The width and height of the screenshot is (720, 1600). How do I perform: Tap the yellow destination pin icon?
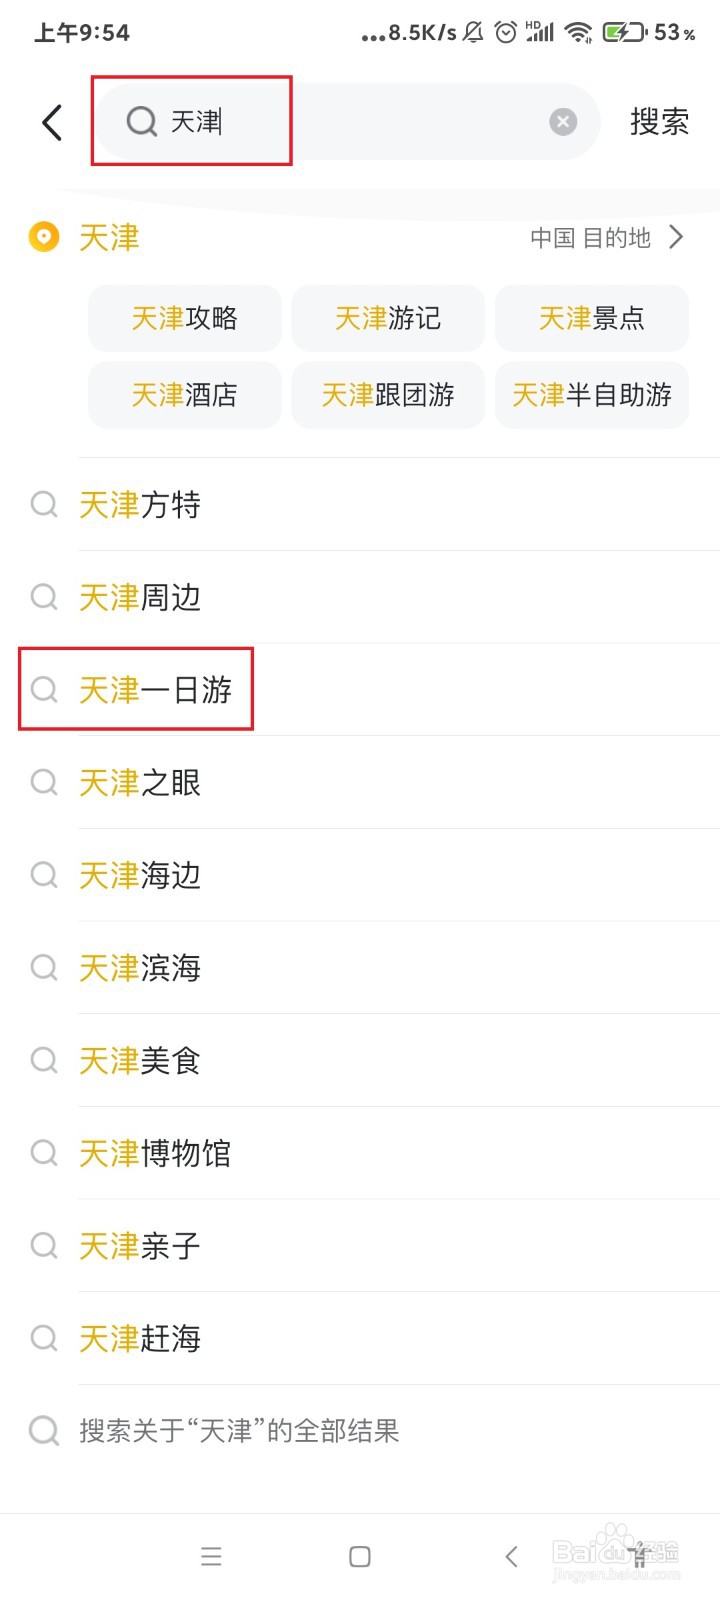point(44,238)
